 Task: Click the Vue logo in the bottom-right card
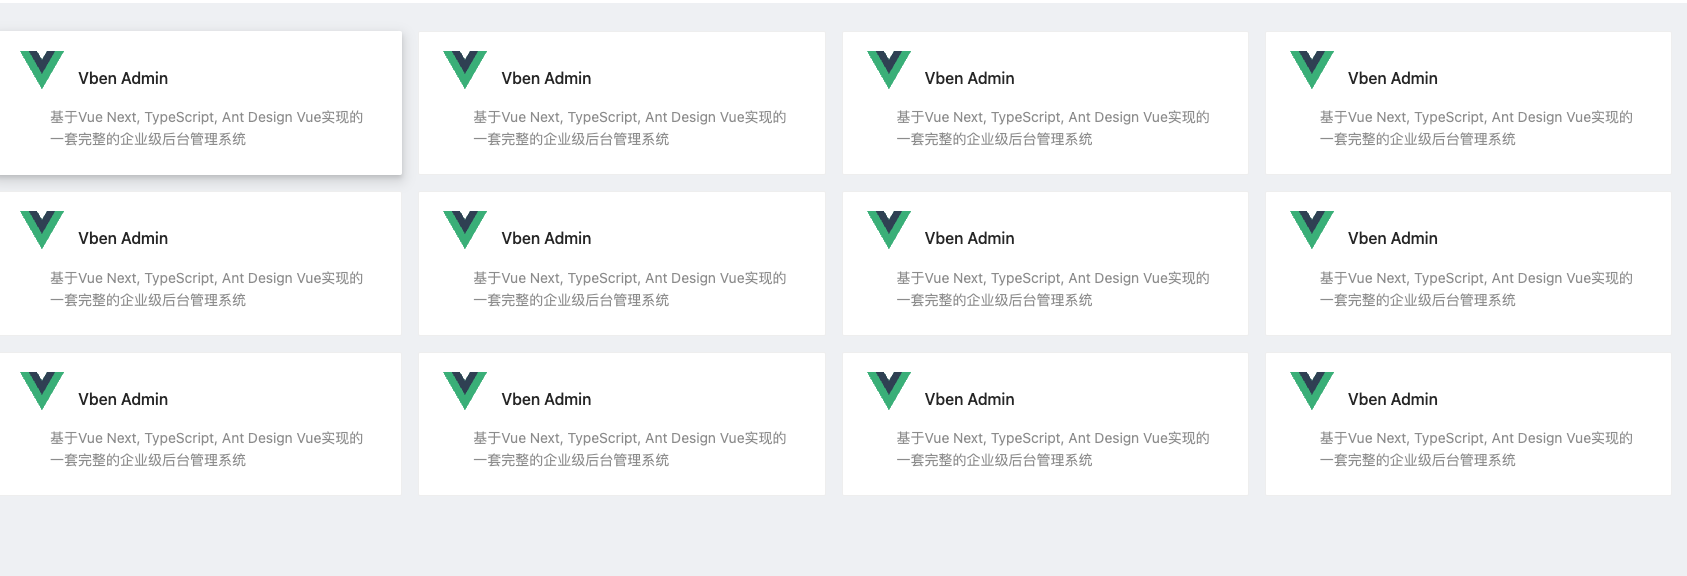pos(1312,388)
